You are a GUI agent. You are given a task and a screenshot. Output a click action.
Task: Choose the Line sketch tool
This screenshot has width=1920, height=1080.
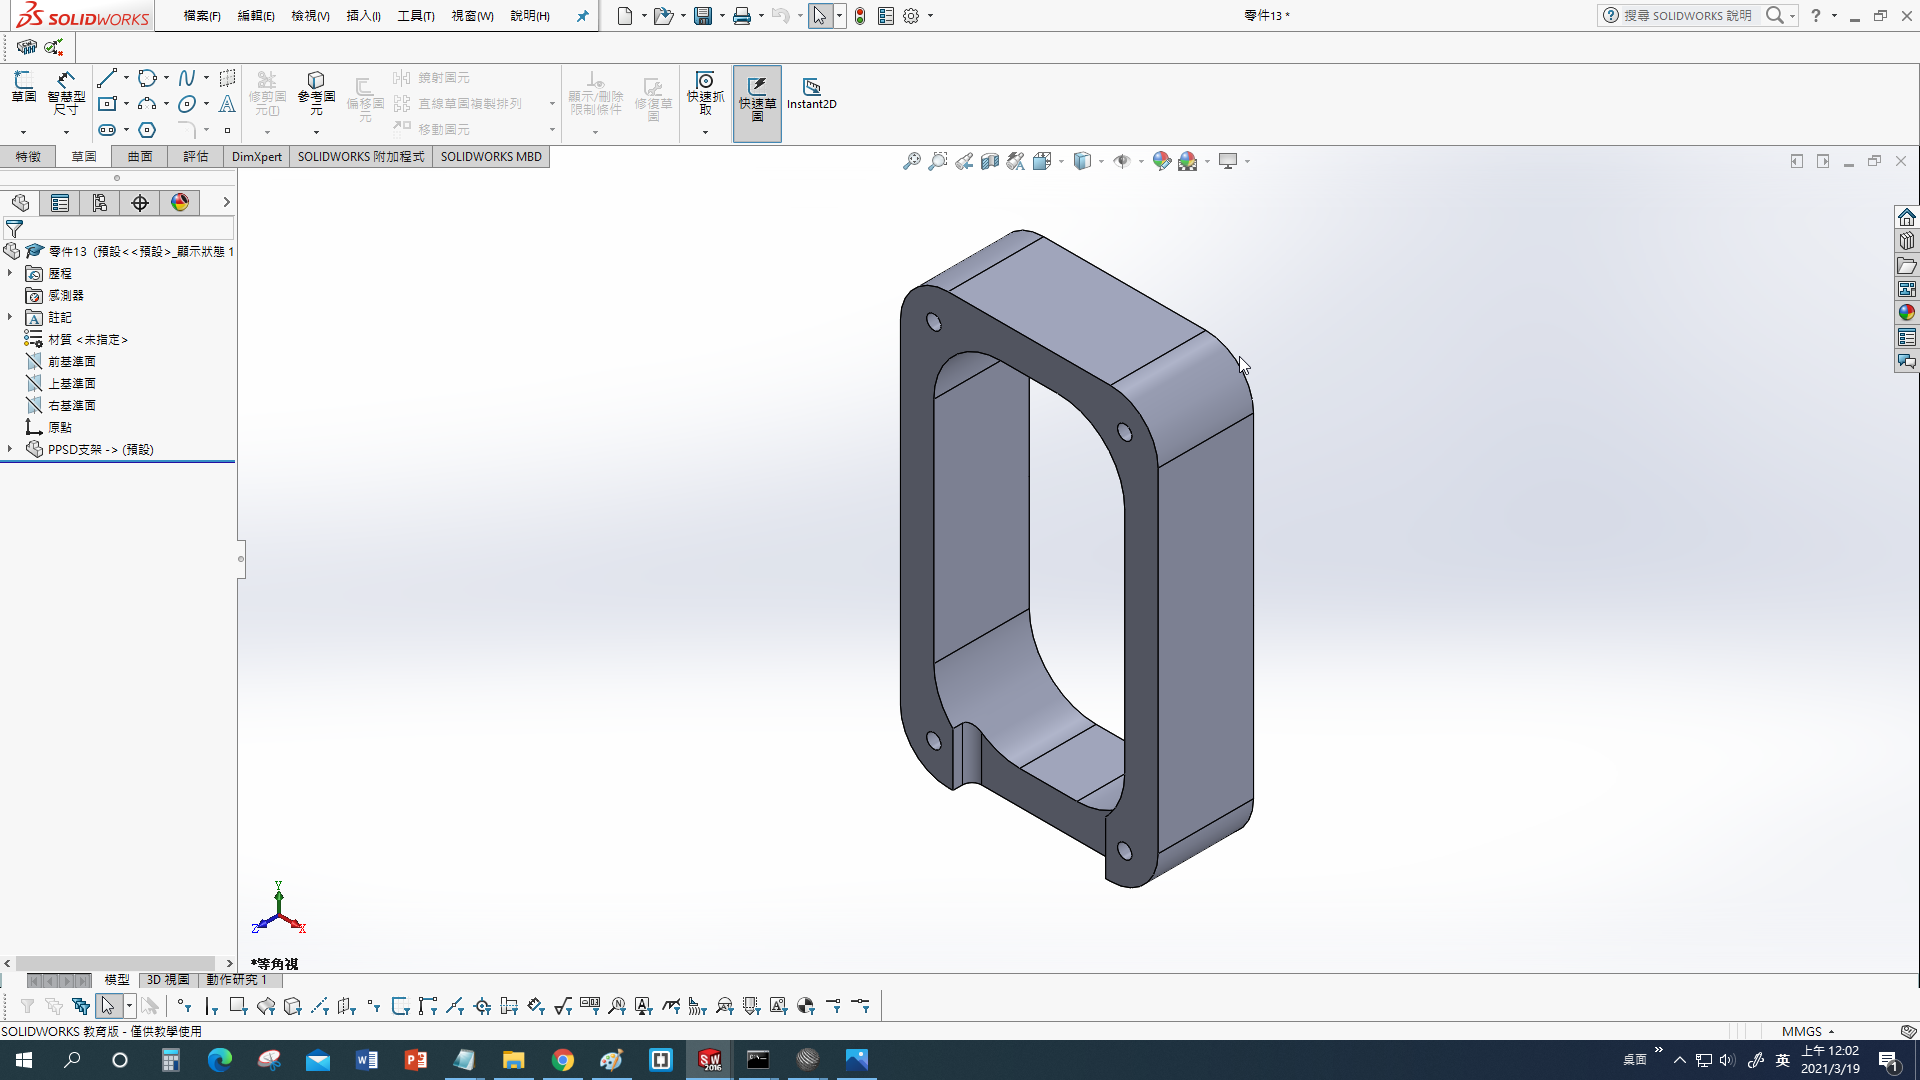click(x=107, y=78)
